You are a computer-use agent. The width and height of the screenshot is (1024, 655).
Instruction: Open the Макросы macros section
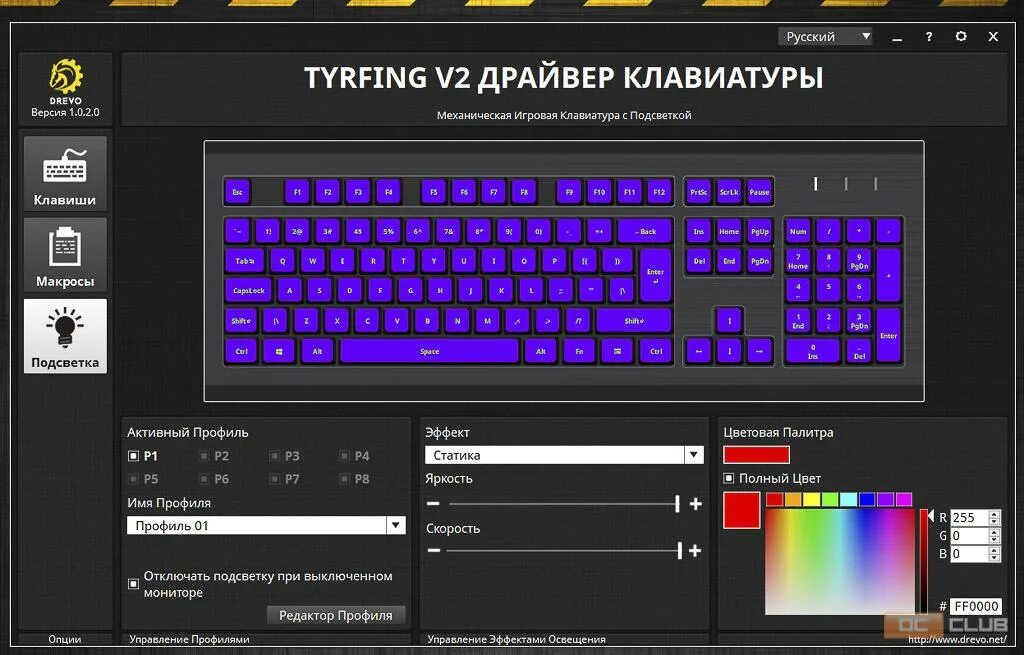click(65, 254)
